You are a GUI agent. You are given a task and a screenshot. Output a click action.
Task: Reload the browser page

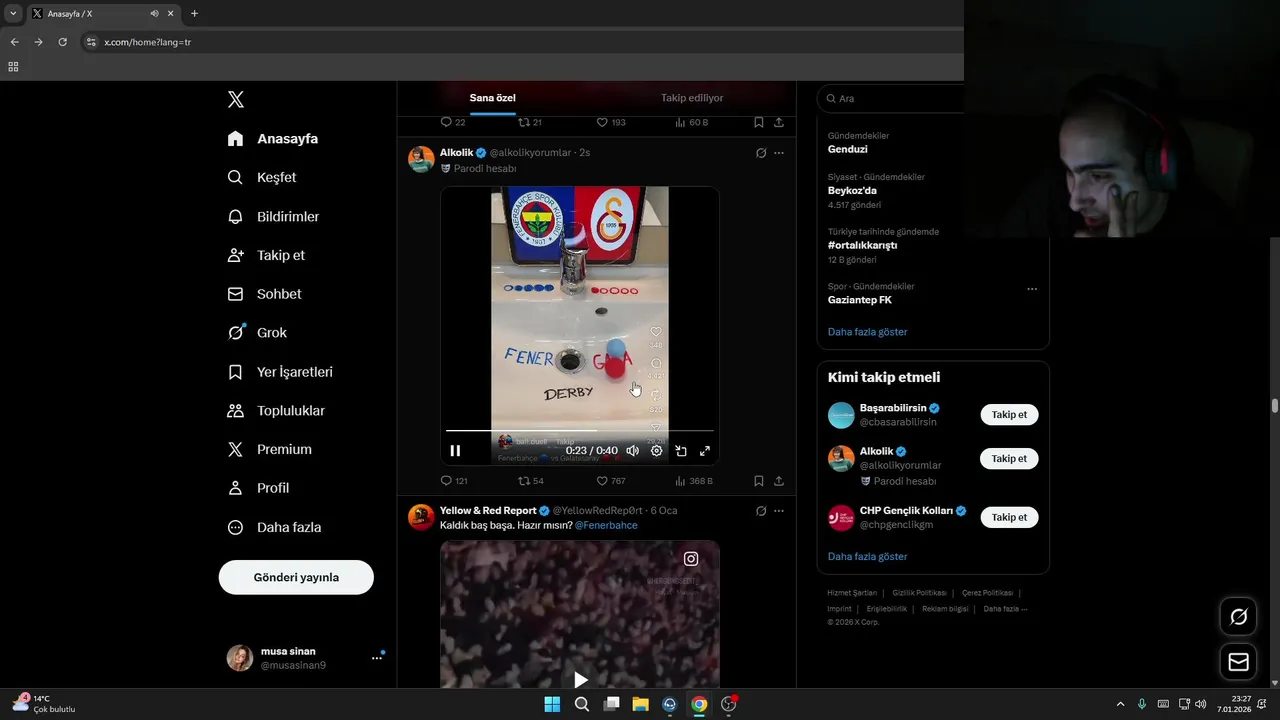pyautogui.click(x=62, y=42)
